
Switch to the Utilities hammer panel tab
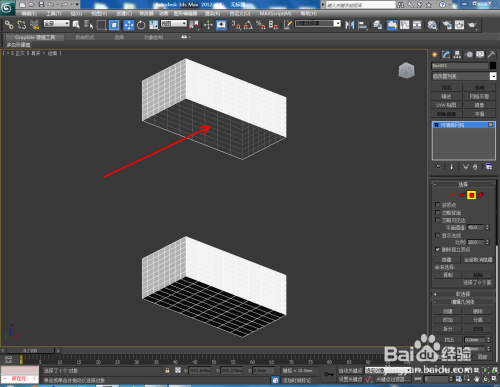click(x=491, y=55)
